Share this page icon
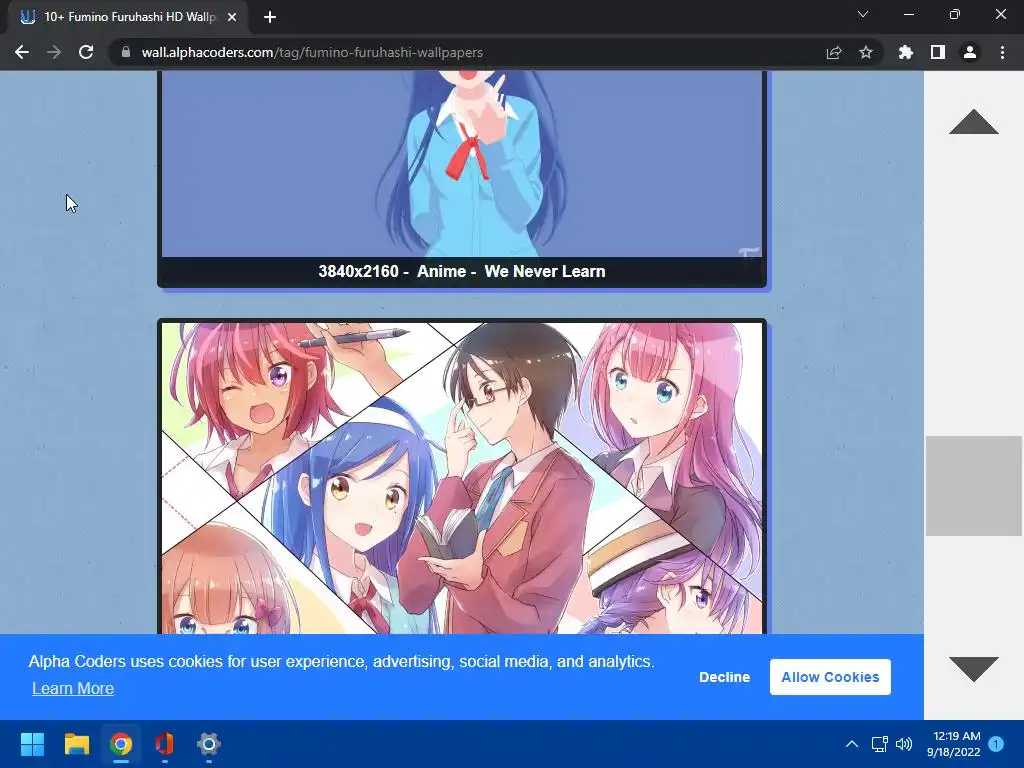The height and width of the screenshot is (768, 1024). pos(834,52)
